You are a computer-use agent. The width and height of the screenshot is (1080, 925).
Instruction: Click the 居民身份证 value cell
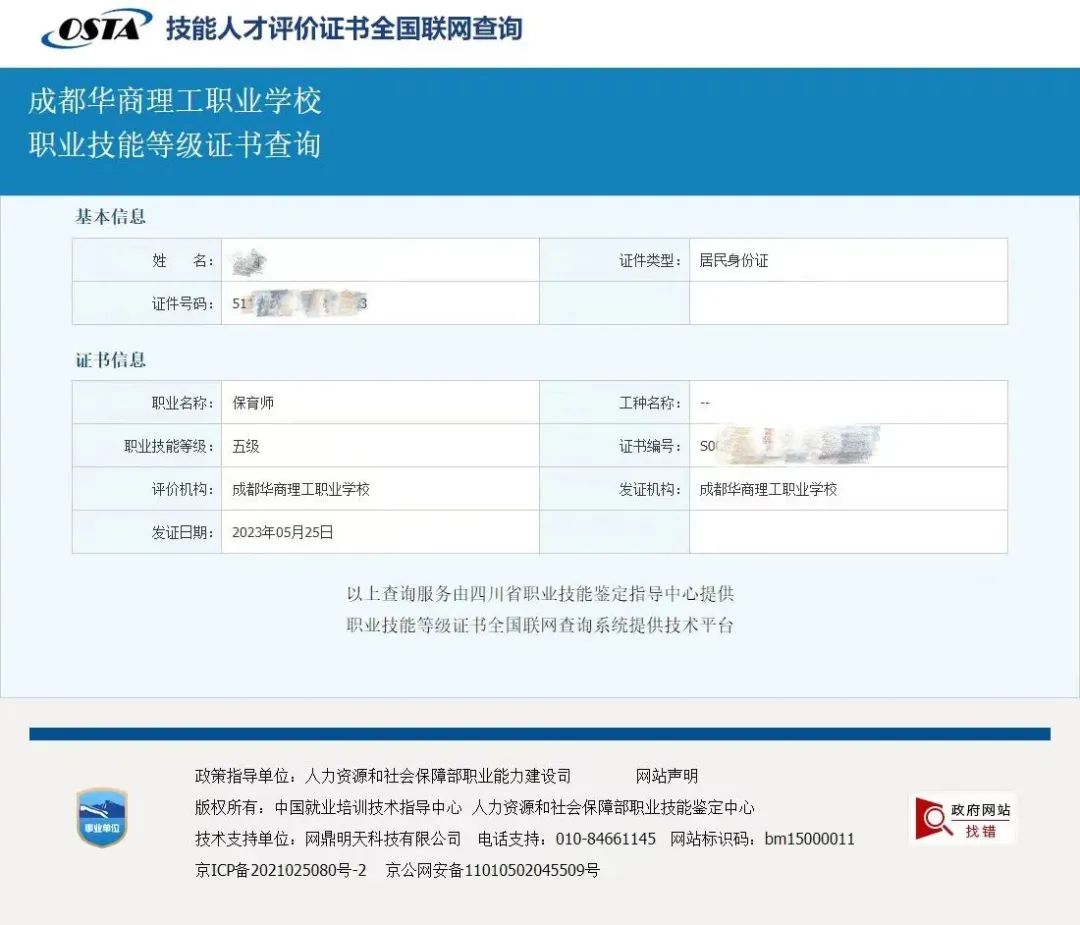(734, 261)
